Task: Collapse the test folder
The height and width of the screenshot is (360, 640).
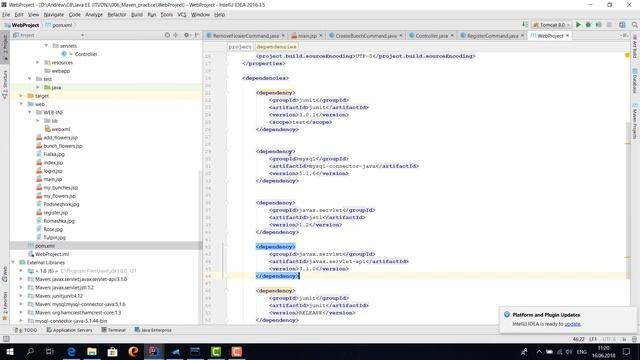Action: 30,79
